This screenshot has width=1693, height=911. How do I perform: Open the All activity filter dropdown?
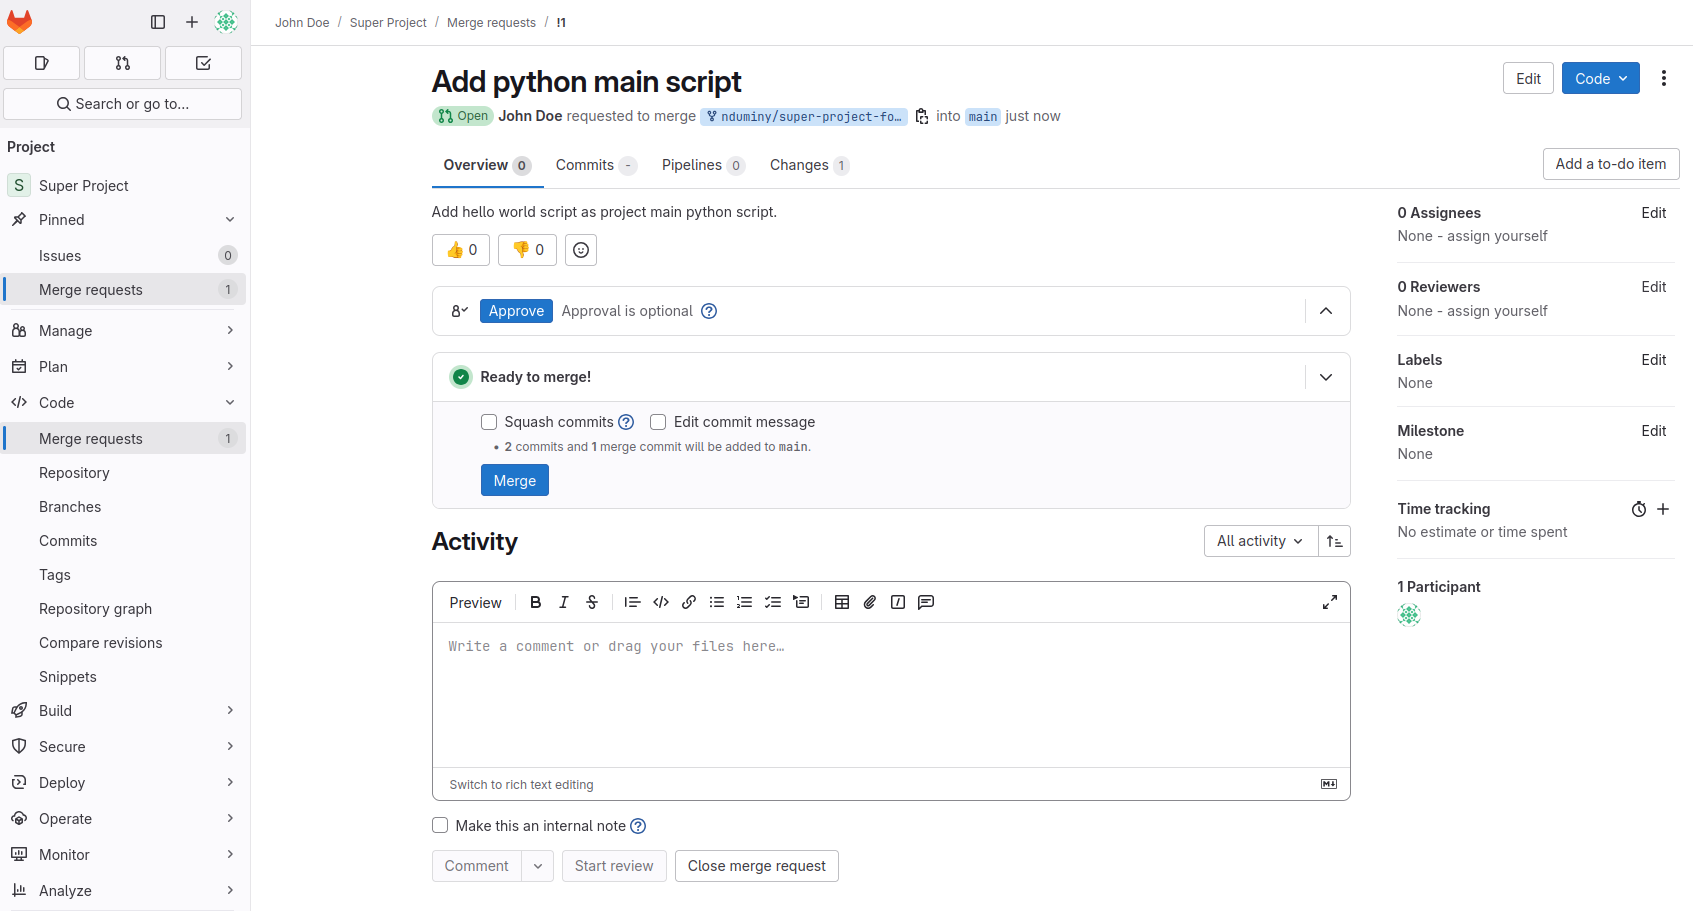1259,541
